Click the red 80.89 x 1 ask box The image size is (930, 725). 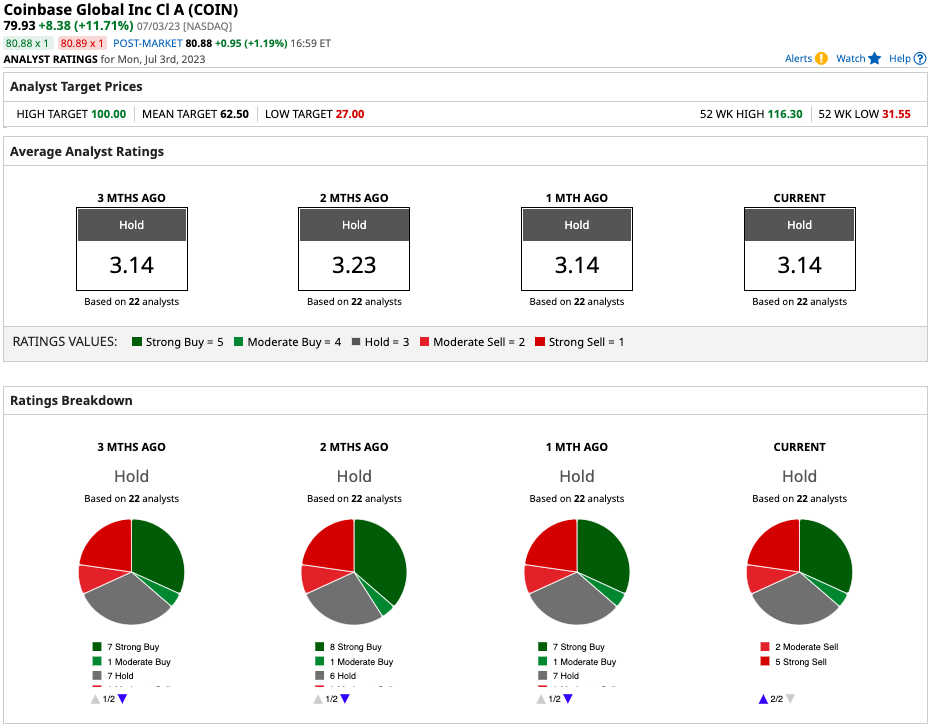(82, 44)
